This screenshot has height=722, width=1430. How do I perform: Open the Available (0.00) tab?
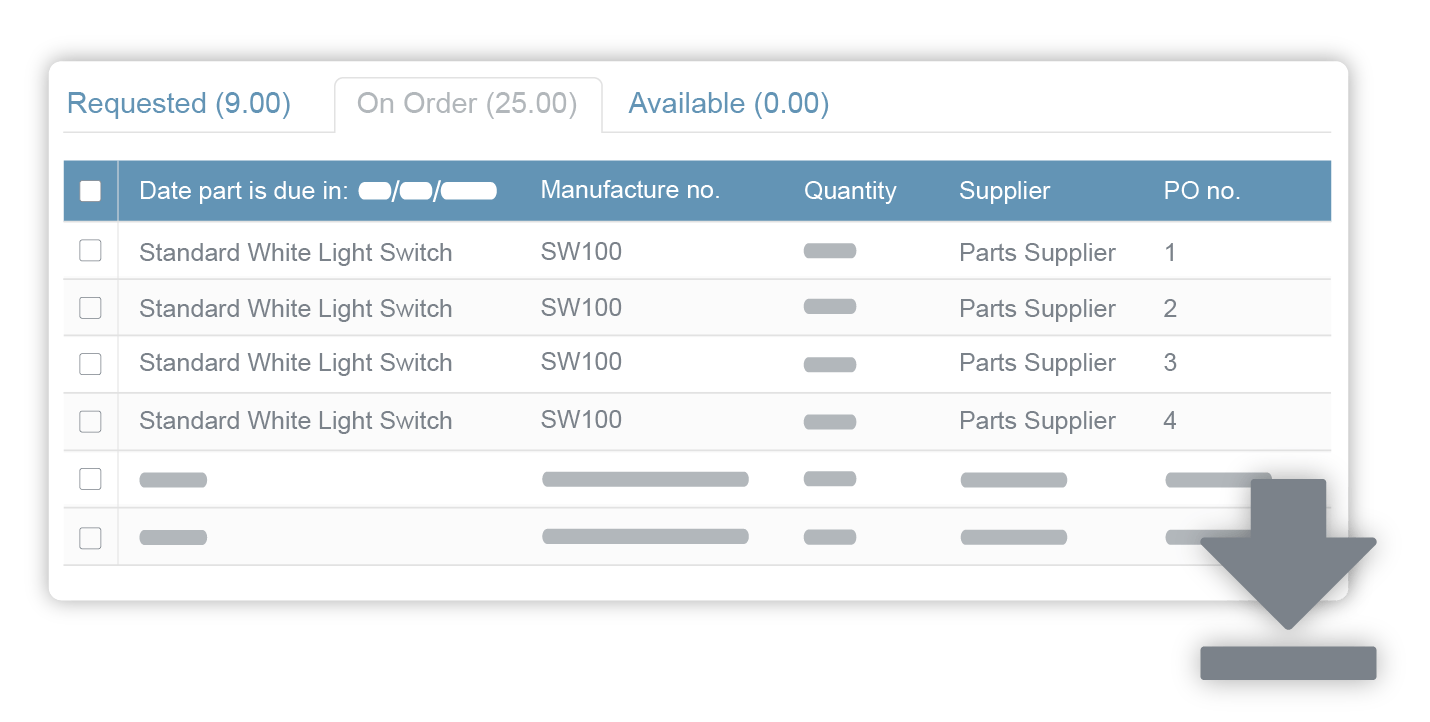coord(728,104)
